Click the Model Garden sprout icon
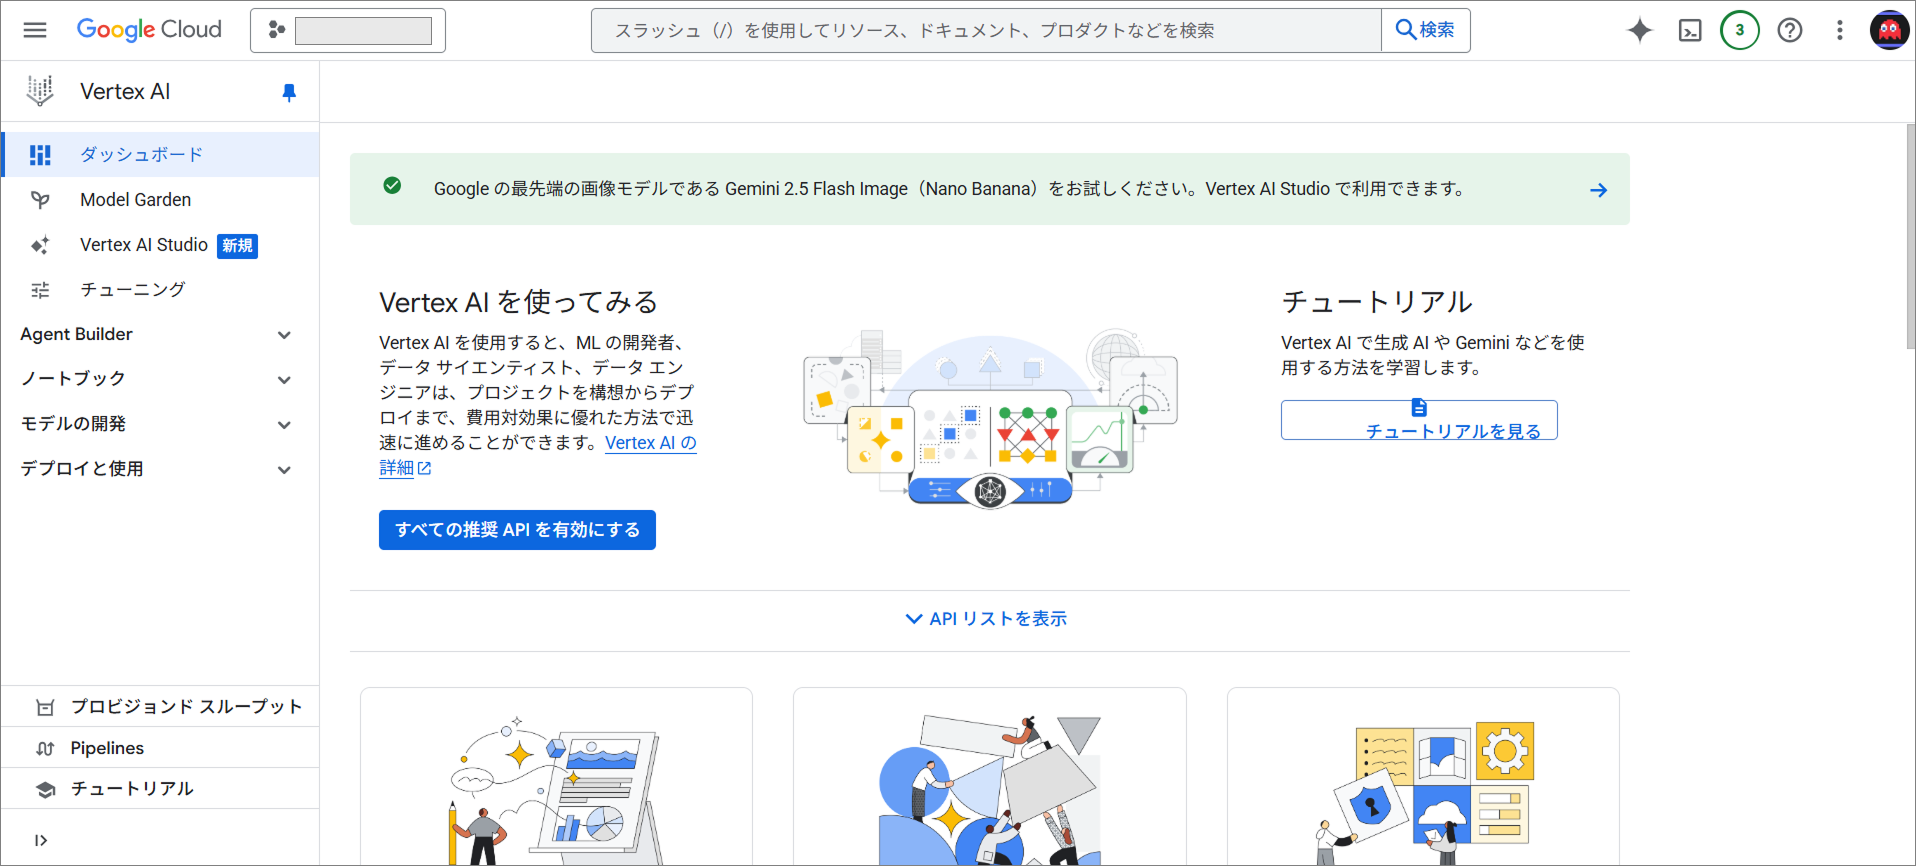Screen dimensions: 1916x866 pos(40,200)
